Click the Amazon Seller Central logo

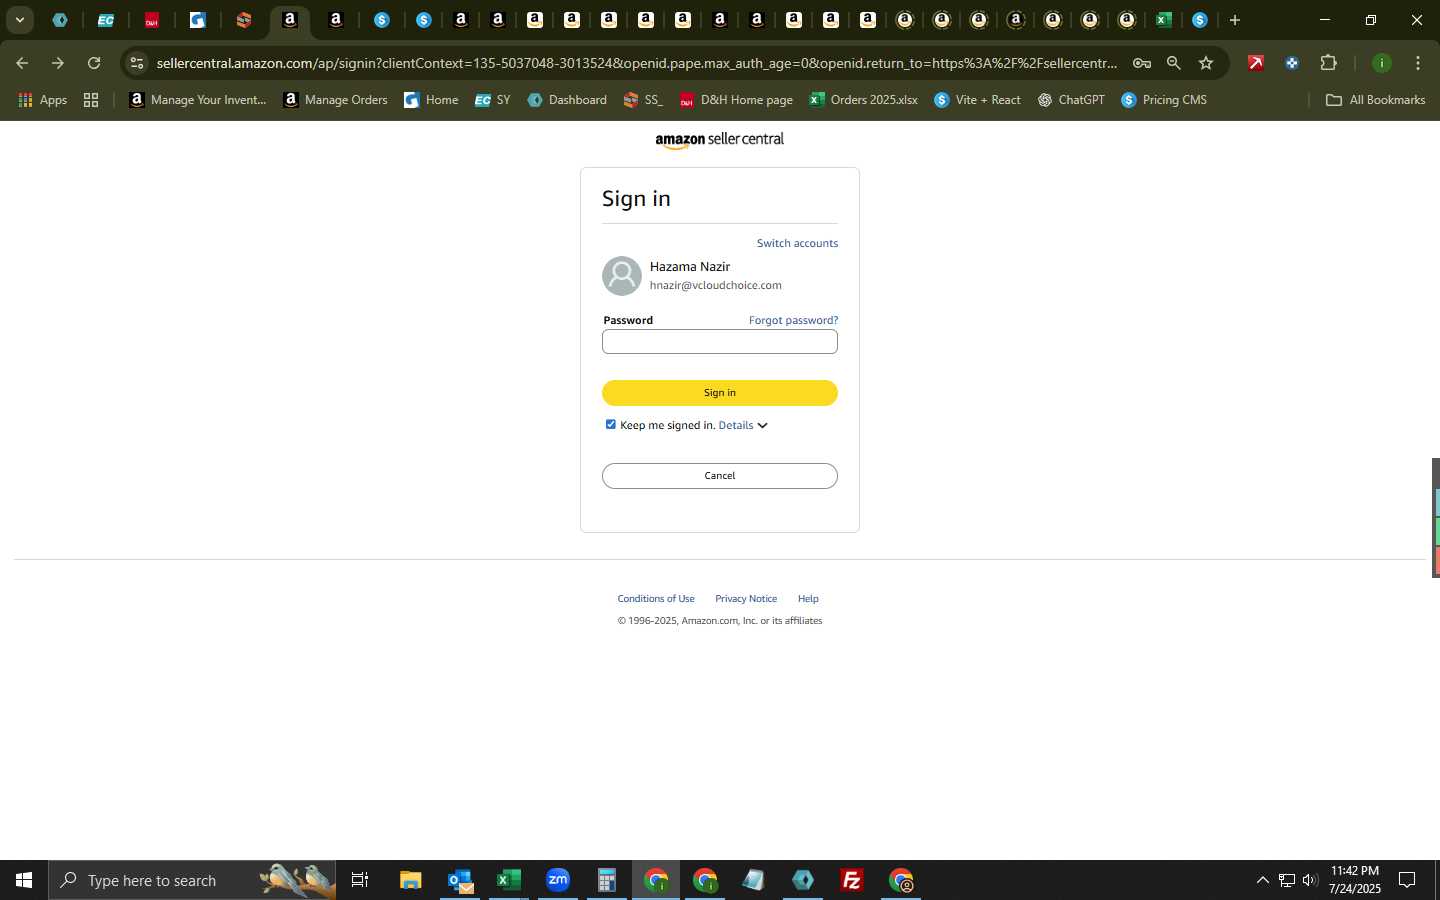pyautogui.click(x=720, y=140)
